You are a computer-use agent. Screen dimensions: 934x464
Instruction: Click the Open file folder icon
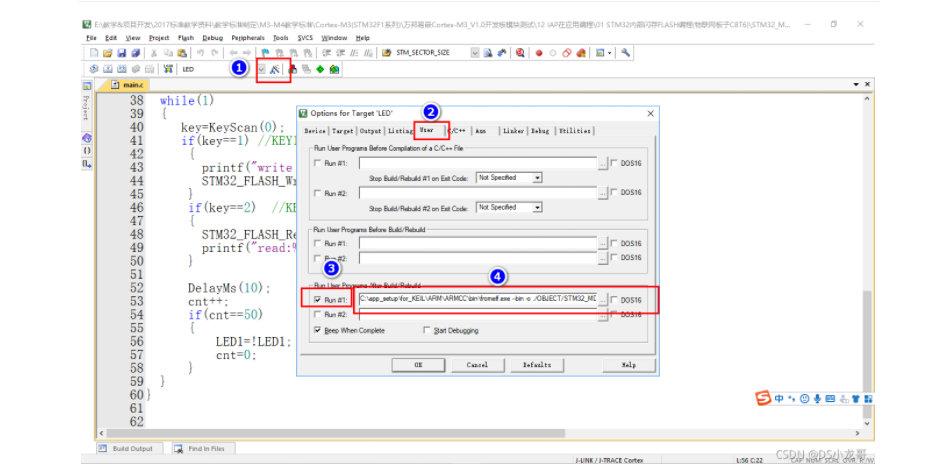coord(107,52)
